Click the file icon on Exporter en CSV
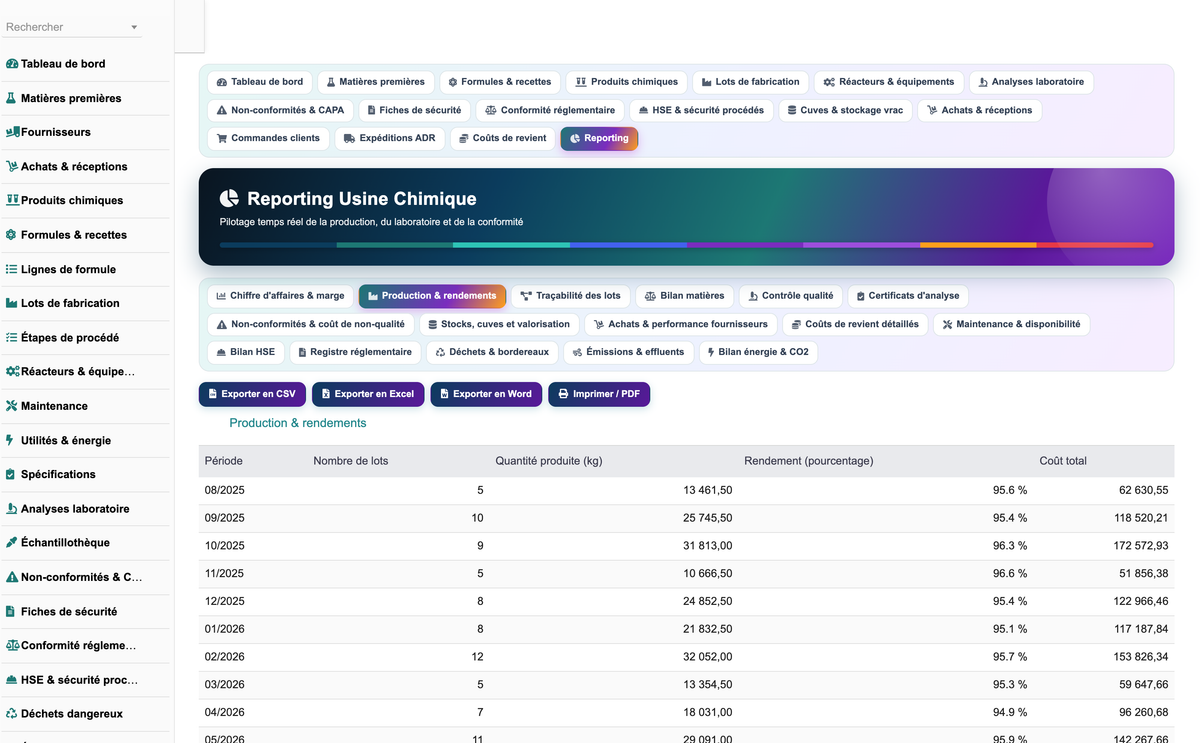Viewport: 1200px width, 743px height. click(213, 394)
